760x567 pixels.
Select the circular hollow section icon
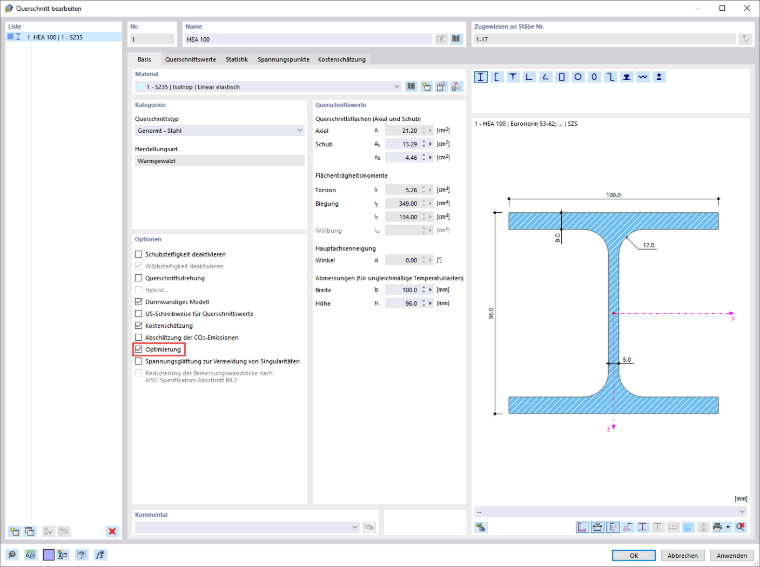(x=578, y=77)
